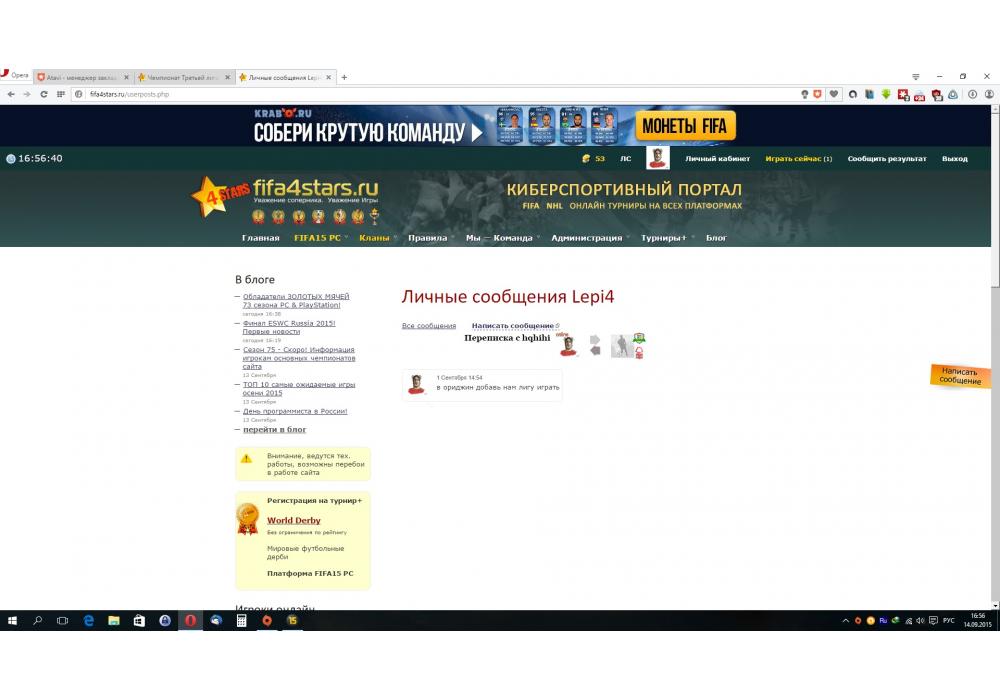Click the orange shield badge in address bar
This screenshot has height=700, width=1000.
[818, 94]
